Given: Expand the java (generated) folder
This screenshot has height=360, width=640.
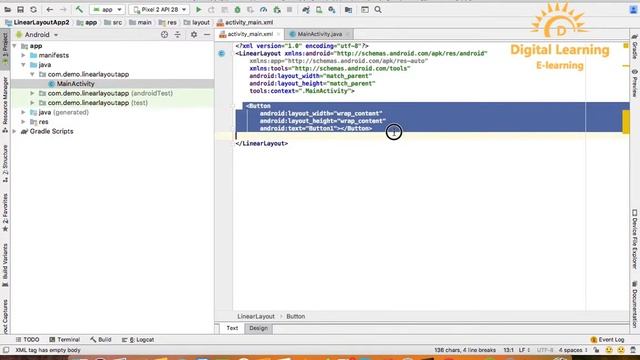Looking at the screenshot, I should pyautogui.click(x=23, y=112).
